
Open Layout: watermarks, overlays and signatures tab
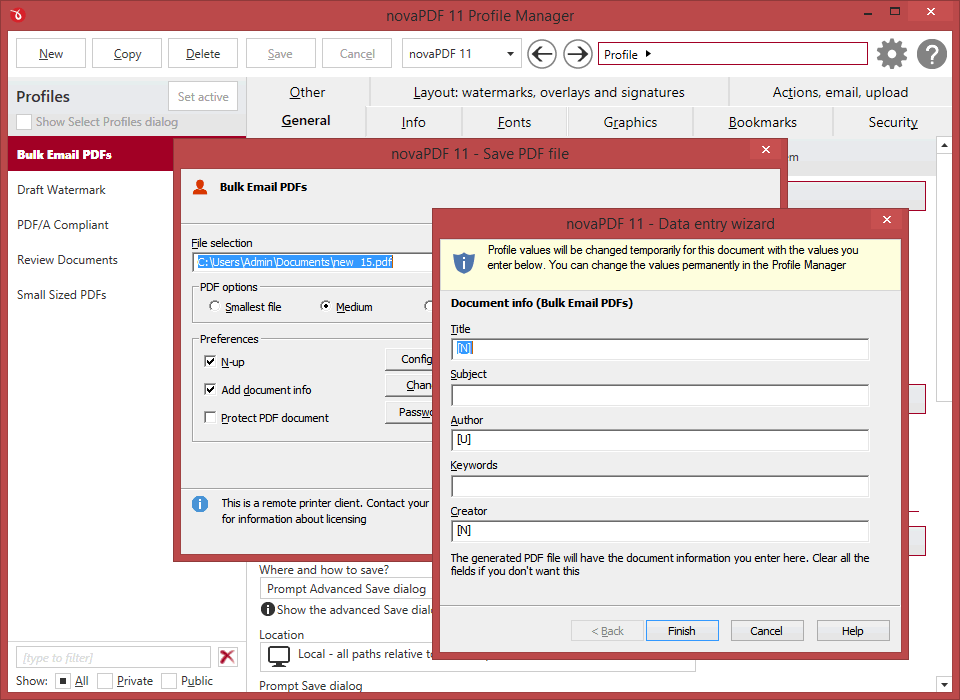549,92
